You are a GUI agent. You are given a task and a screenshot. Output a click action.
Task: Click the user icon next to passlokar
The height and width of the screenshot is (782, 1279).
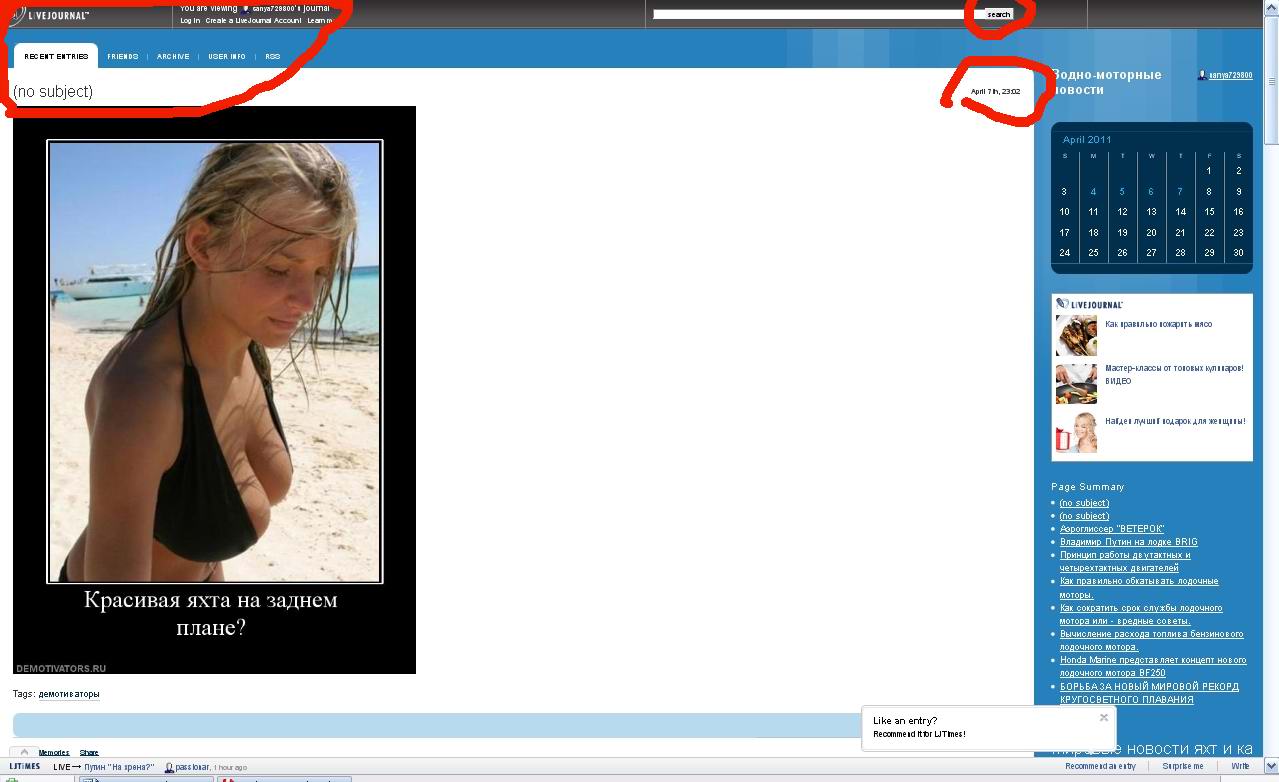[169, 768]
